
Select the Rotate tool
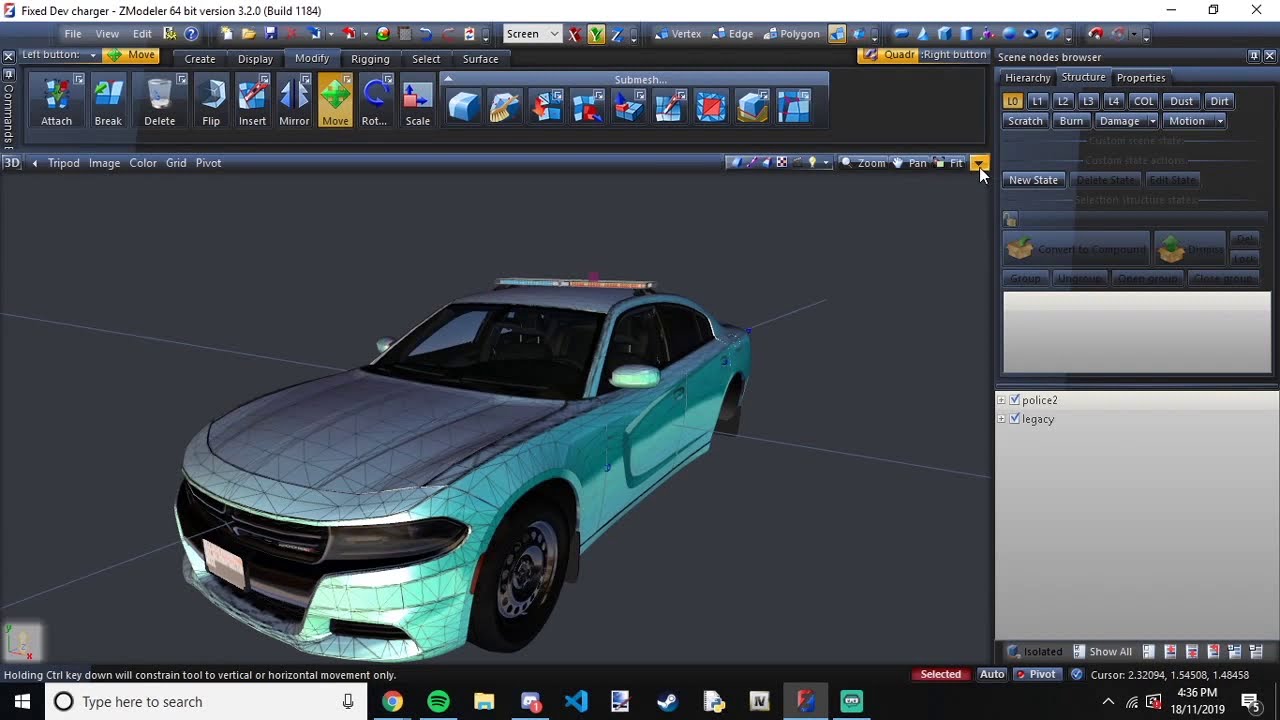[374, 102]
